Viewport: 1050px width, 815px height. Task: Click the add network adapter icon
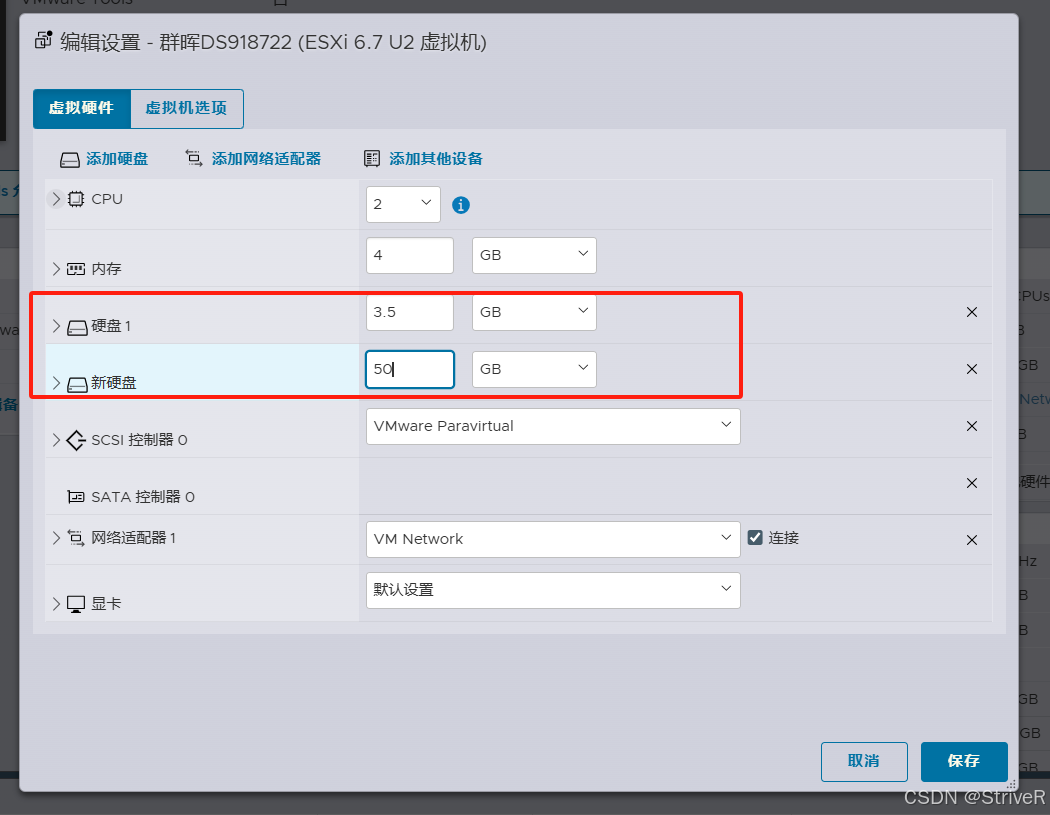tap(194, 159)
